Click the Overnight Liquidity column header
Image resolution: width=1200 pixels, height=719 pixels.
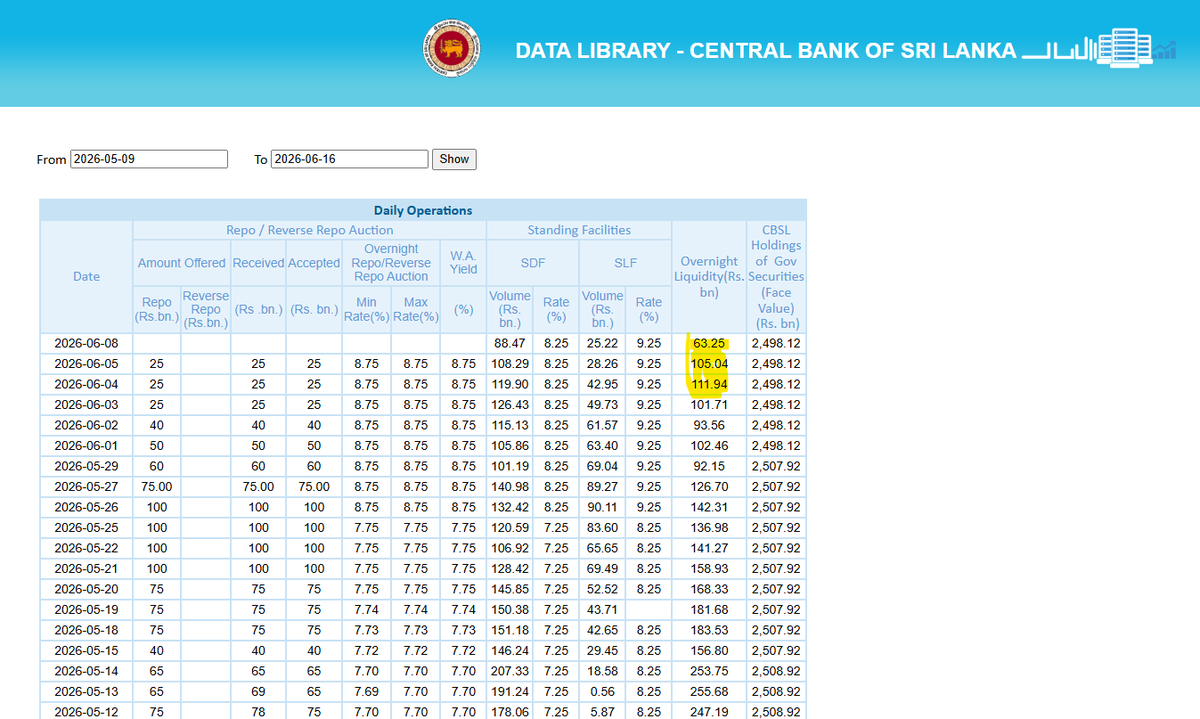click(x=709, y=276)
